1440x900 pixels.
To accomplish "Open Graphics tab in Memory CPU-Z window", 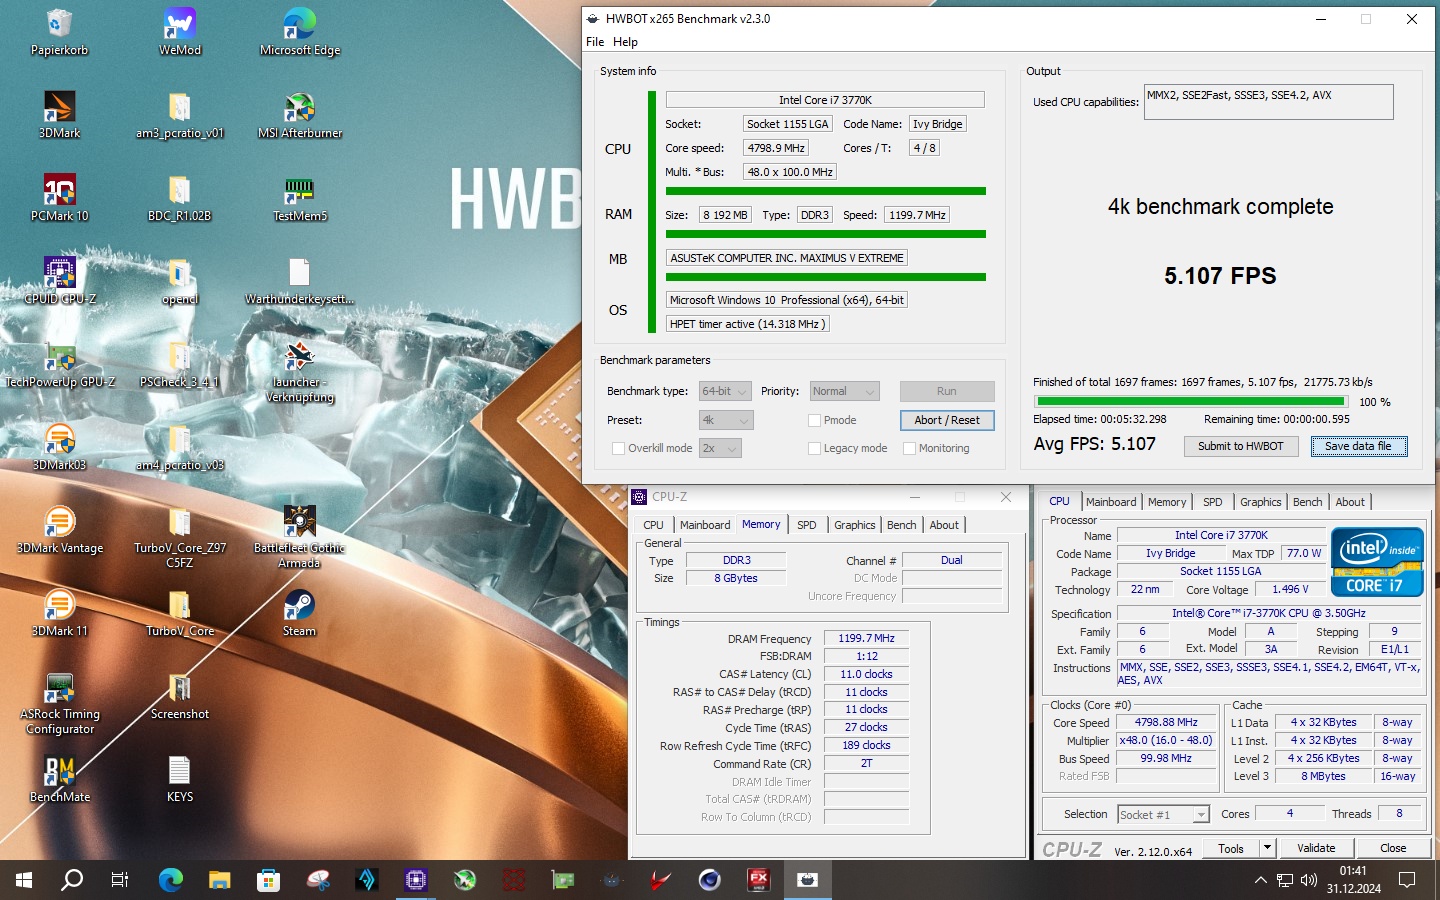I will click(854, 525).
